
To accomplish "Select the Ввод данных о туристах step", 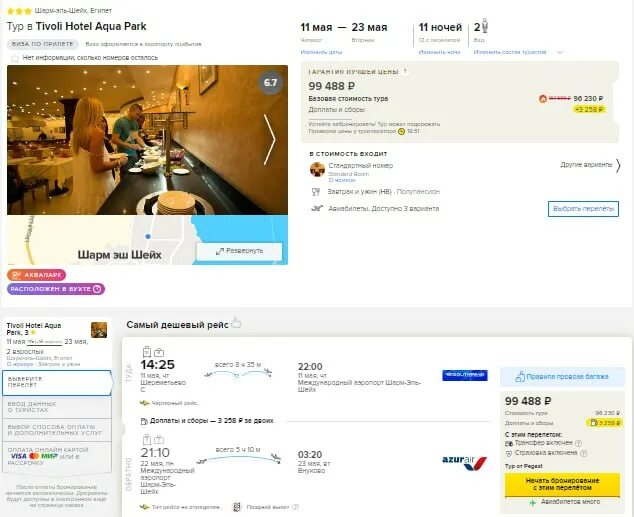I will pyautogui.click(x=57, y=407).
